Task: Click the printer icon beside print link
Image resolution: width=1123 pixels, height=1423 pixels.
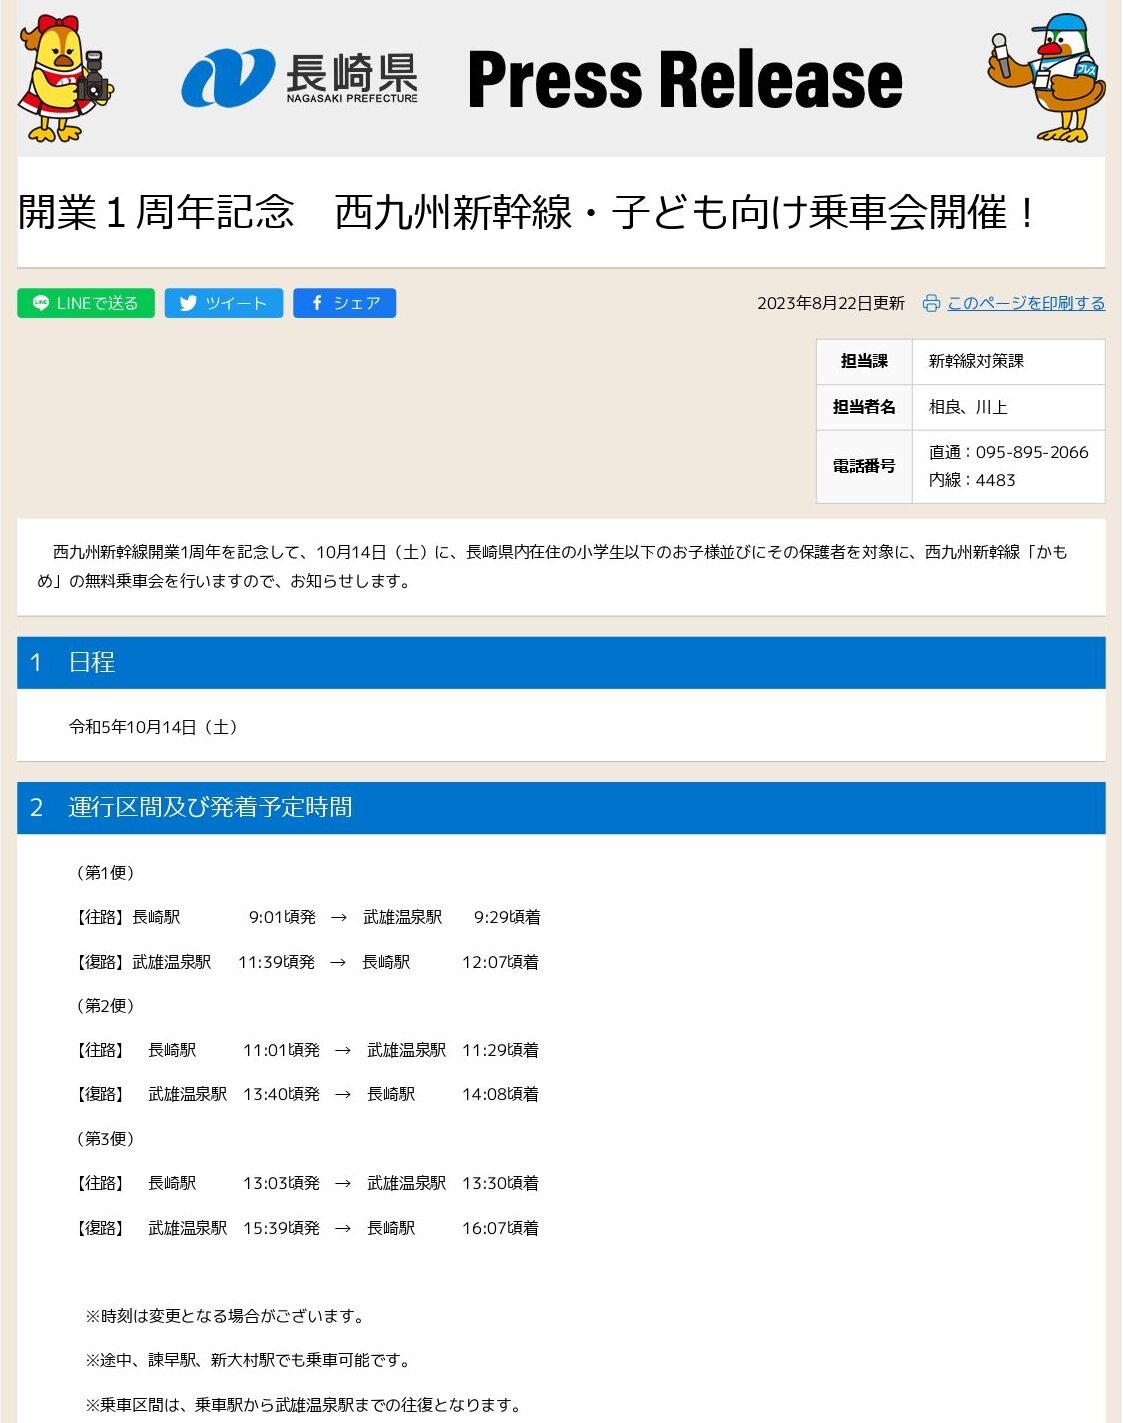Action: point(931,303)
